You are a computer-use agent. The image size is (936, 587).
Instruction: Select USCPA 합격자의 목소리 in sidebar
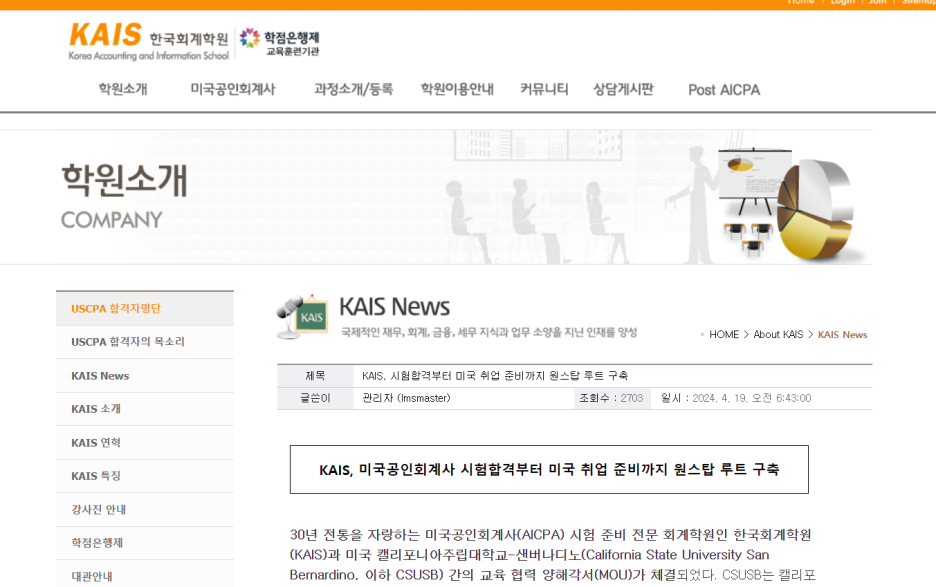pos(145,342)
